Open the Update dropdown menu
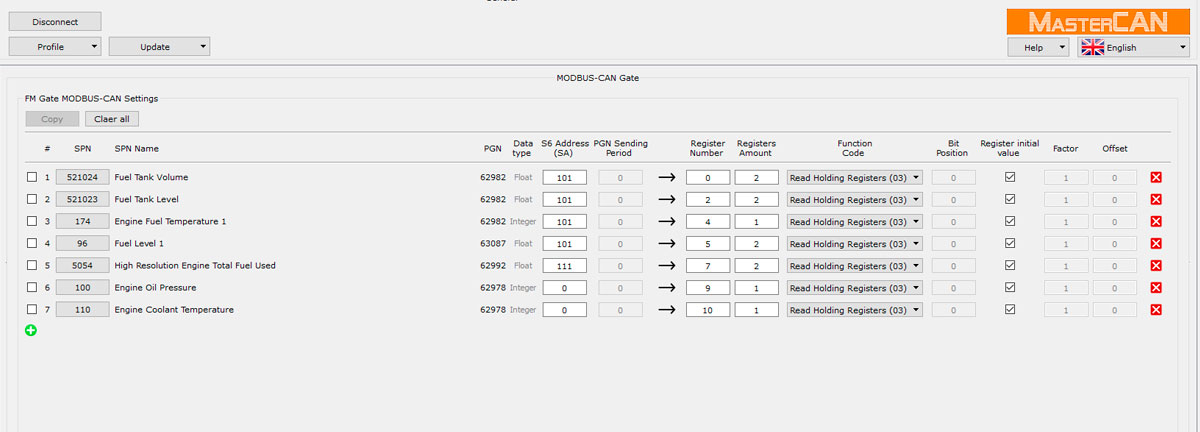The height and width of the screenshot is (432, 1200). (x=159, y=46)
